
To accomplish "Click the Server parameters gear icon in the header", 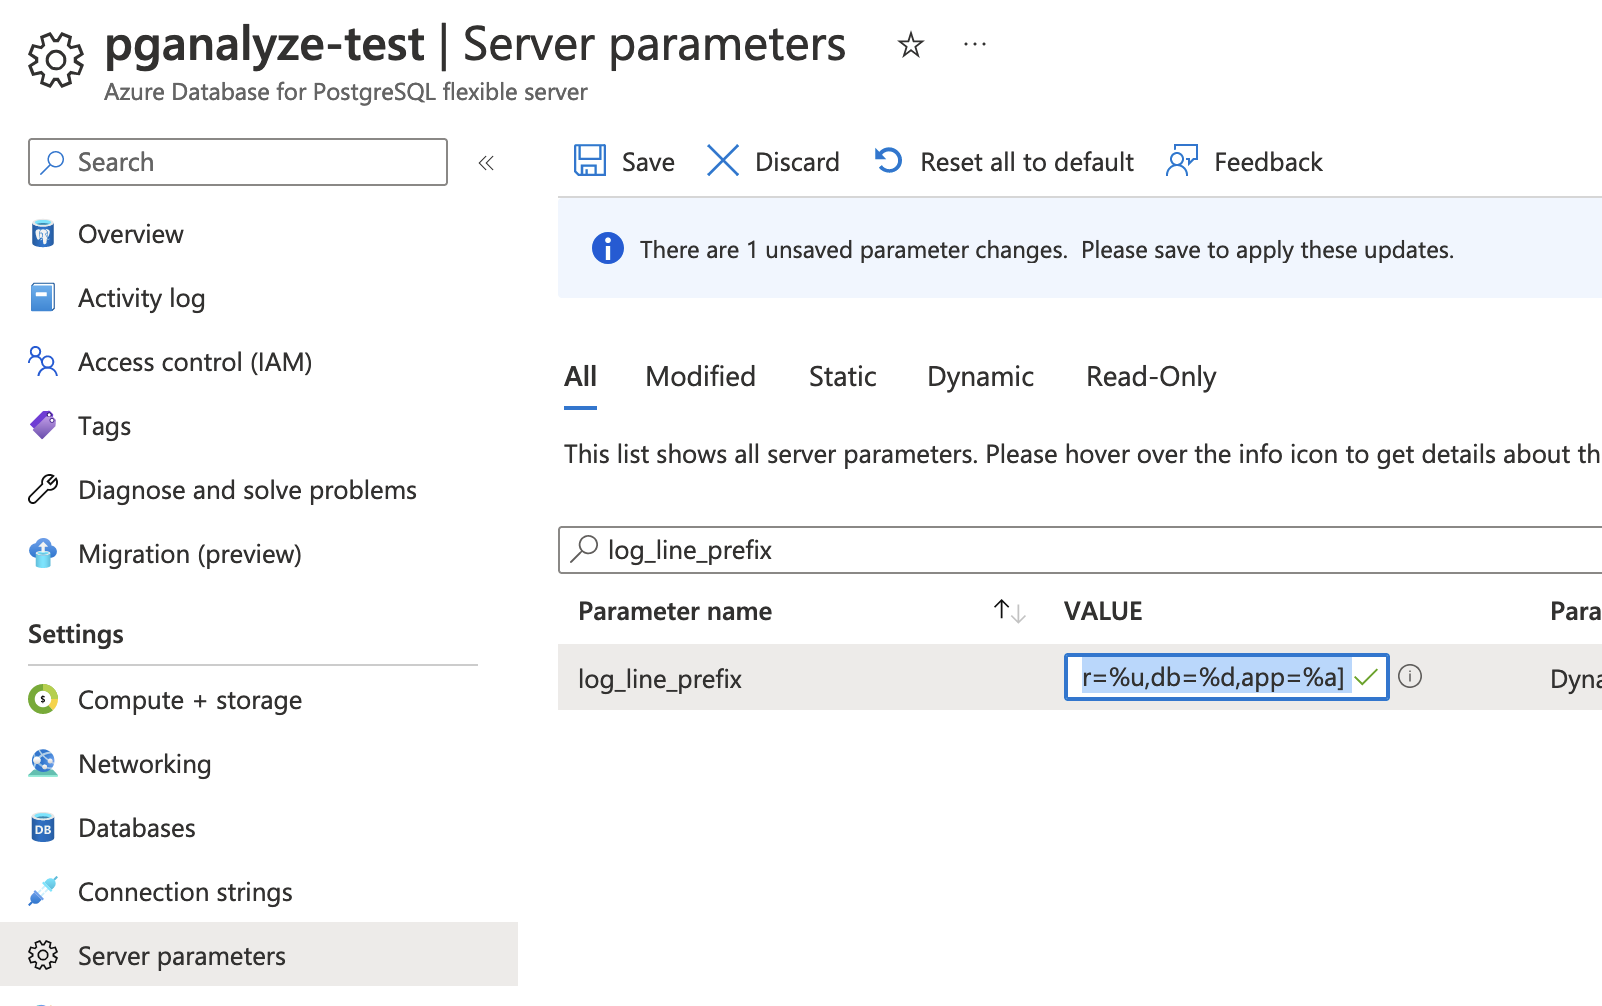I will click(56, 60).
